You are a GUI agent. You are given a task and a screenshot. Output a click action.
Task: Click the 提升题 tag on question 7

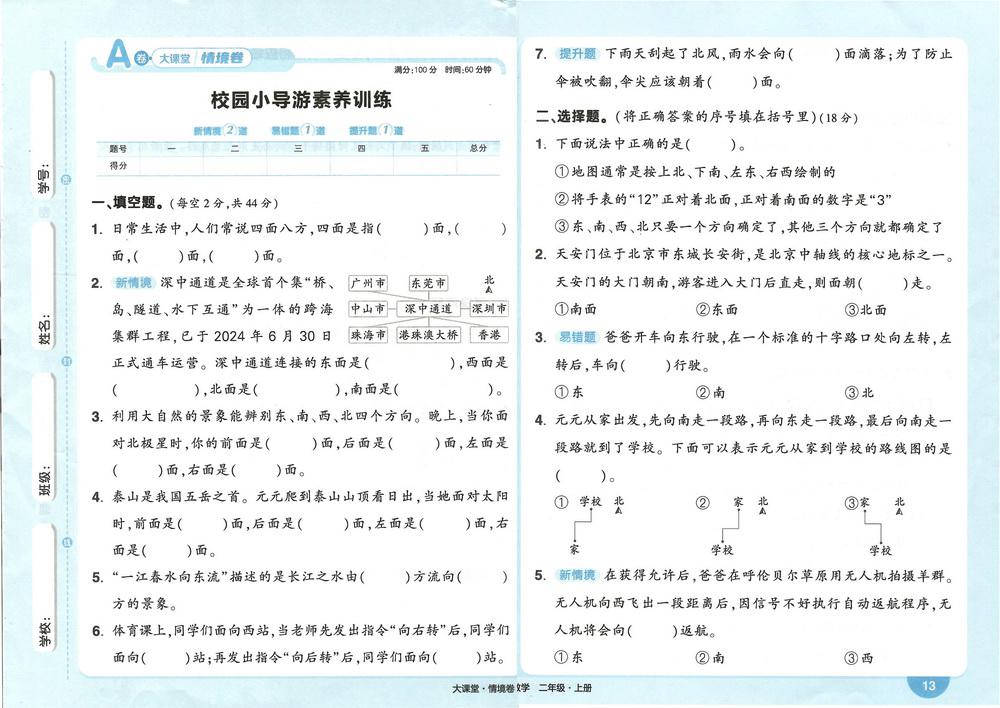tap(577, 53)
